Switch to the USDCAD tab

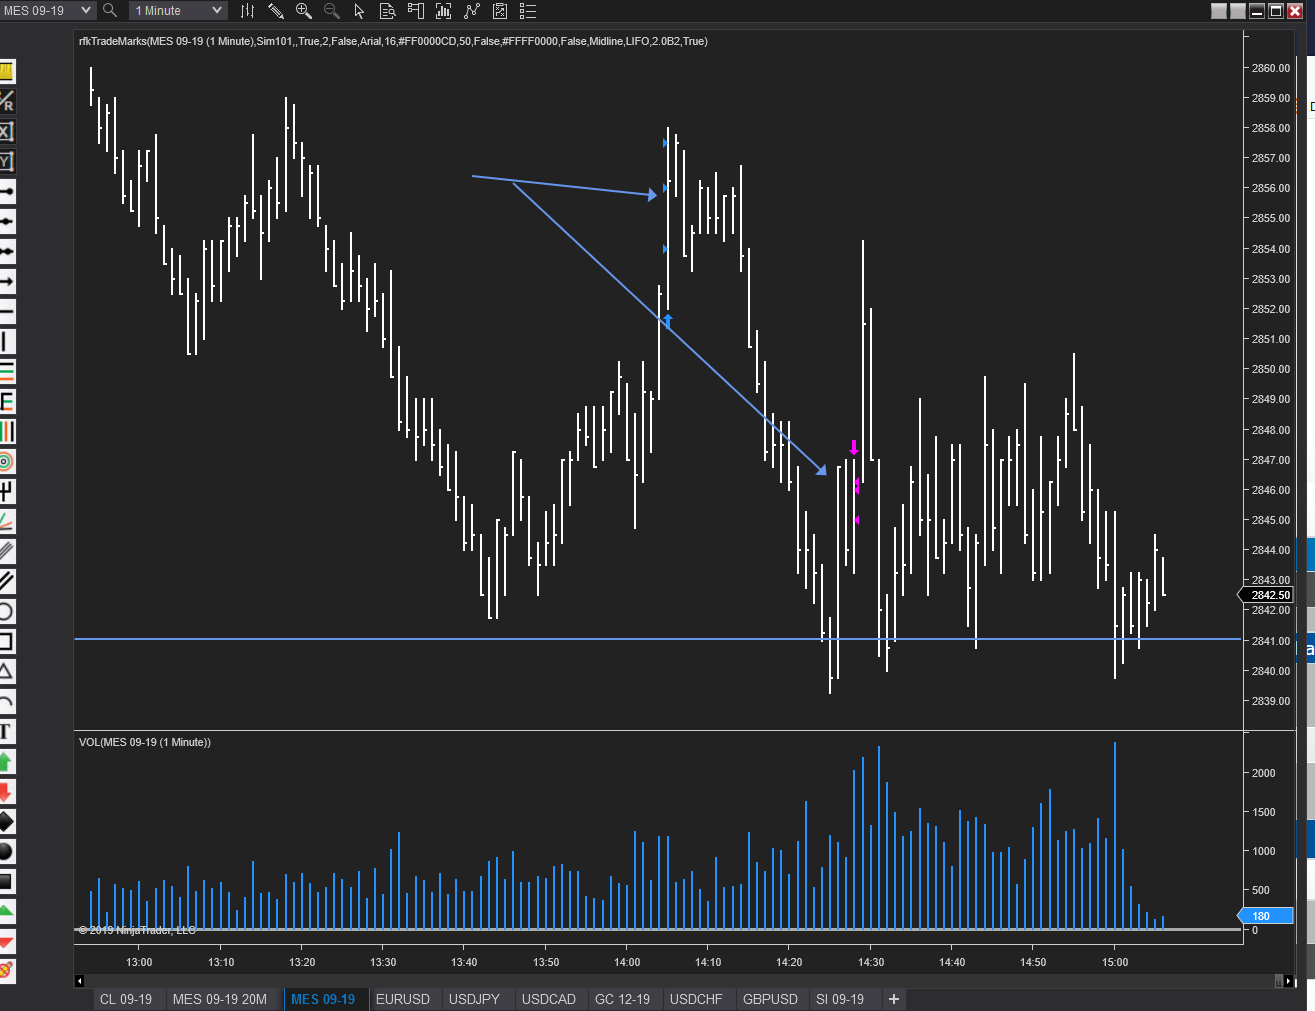coord(549,999)
